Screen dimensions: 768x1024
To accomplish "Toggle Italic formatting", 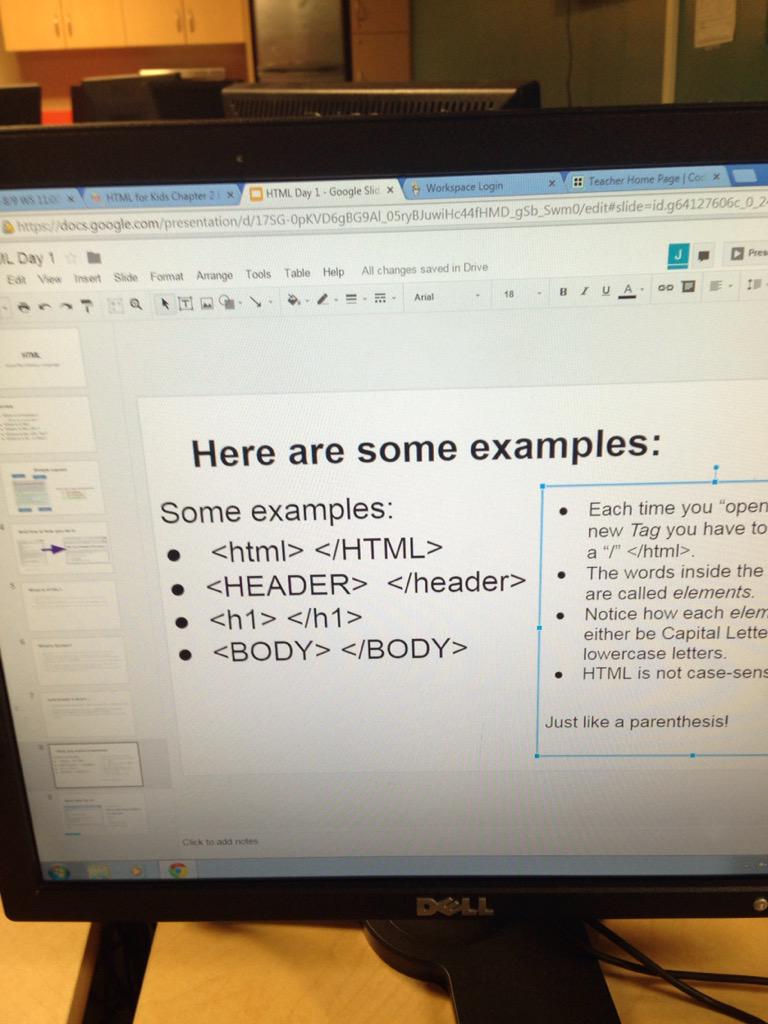I will coord(584,291).
